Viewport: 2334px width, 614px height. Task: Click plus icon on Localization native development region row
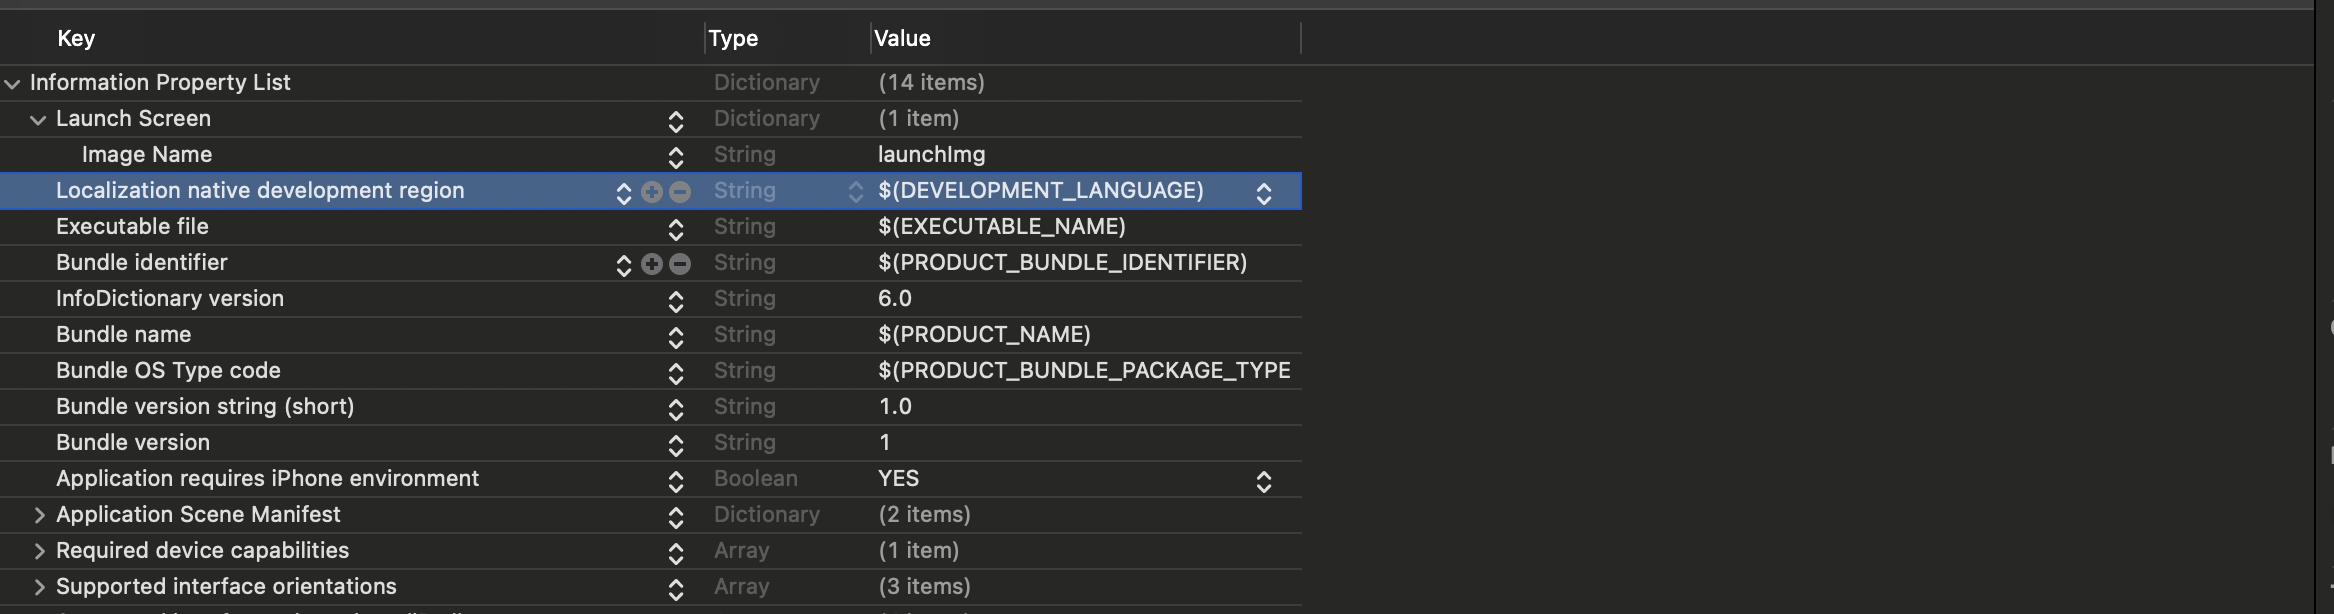pyautogui.click(x=652, y=192)
